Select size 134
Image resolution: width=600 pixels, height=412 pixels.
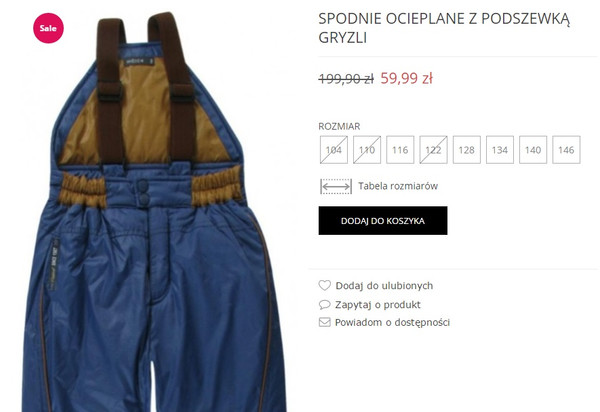(500, 150)
